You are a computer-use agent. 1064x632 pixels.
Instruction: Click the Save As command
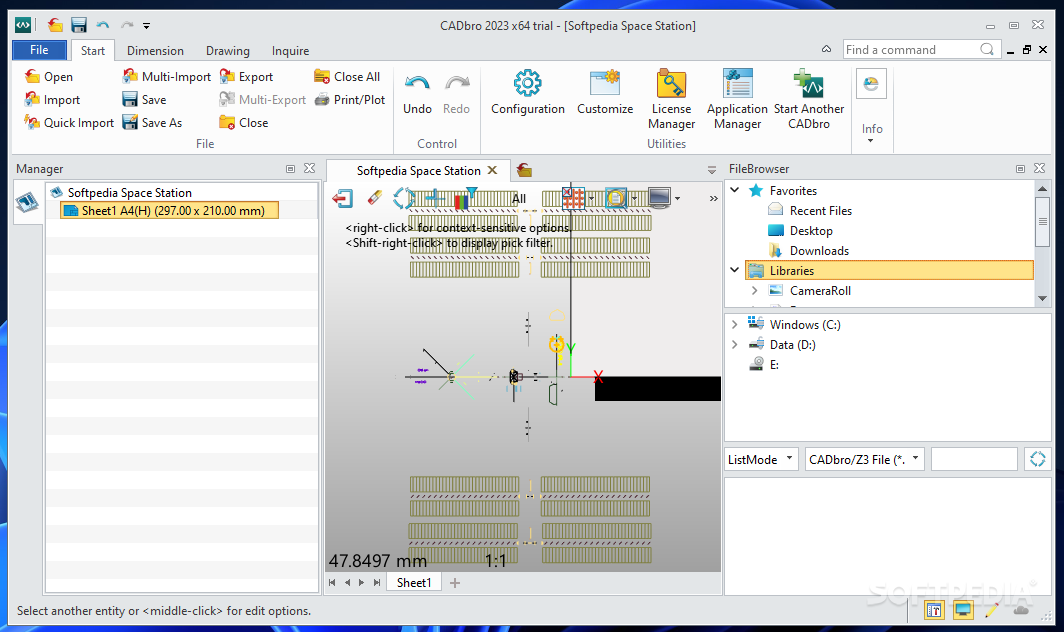click(x=152, y=123)
